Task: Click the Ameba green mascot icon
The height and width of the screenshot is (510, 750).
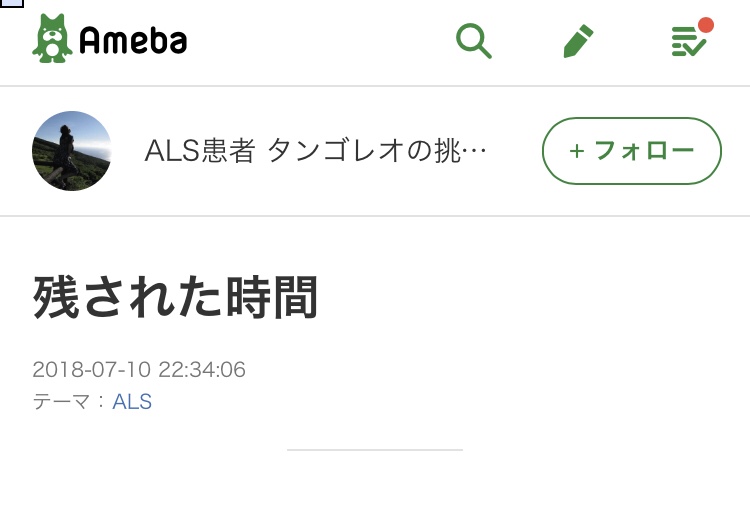Action: coord(50,40)
